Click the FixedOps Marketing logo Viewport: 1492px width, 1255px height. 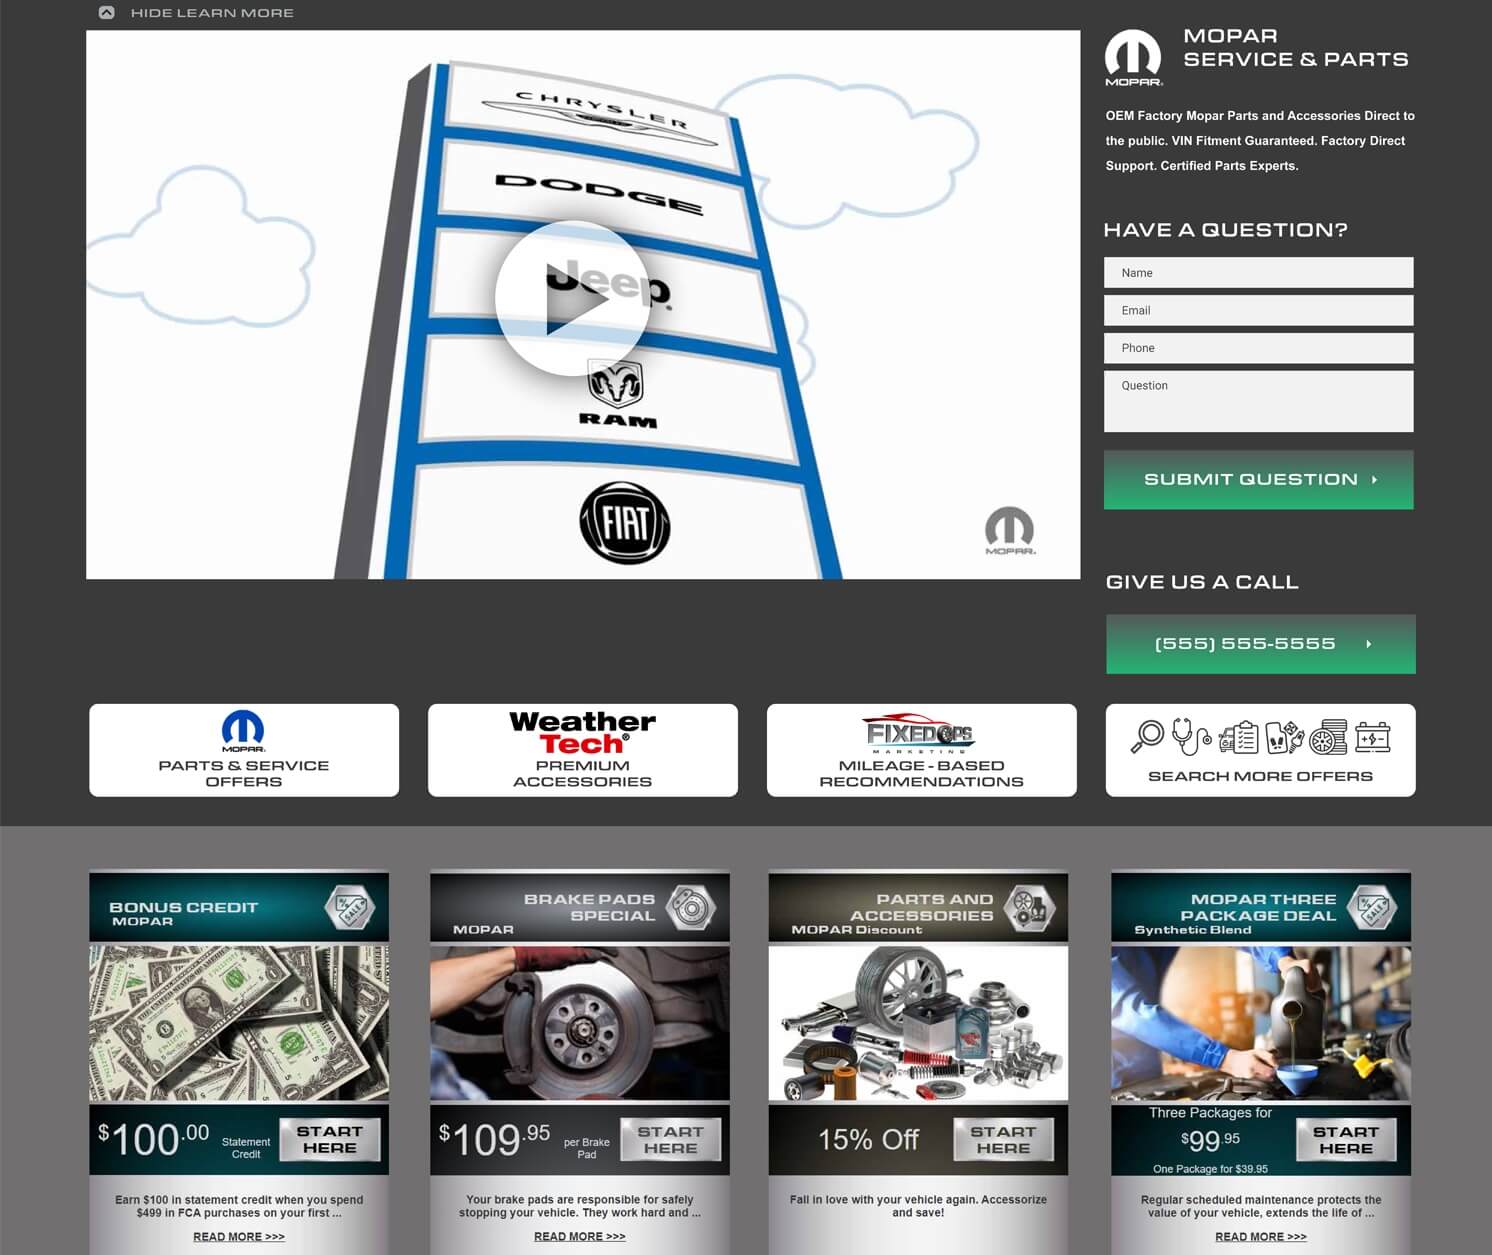click(x=921, y=733)
